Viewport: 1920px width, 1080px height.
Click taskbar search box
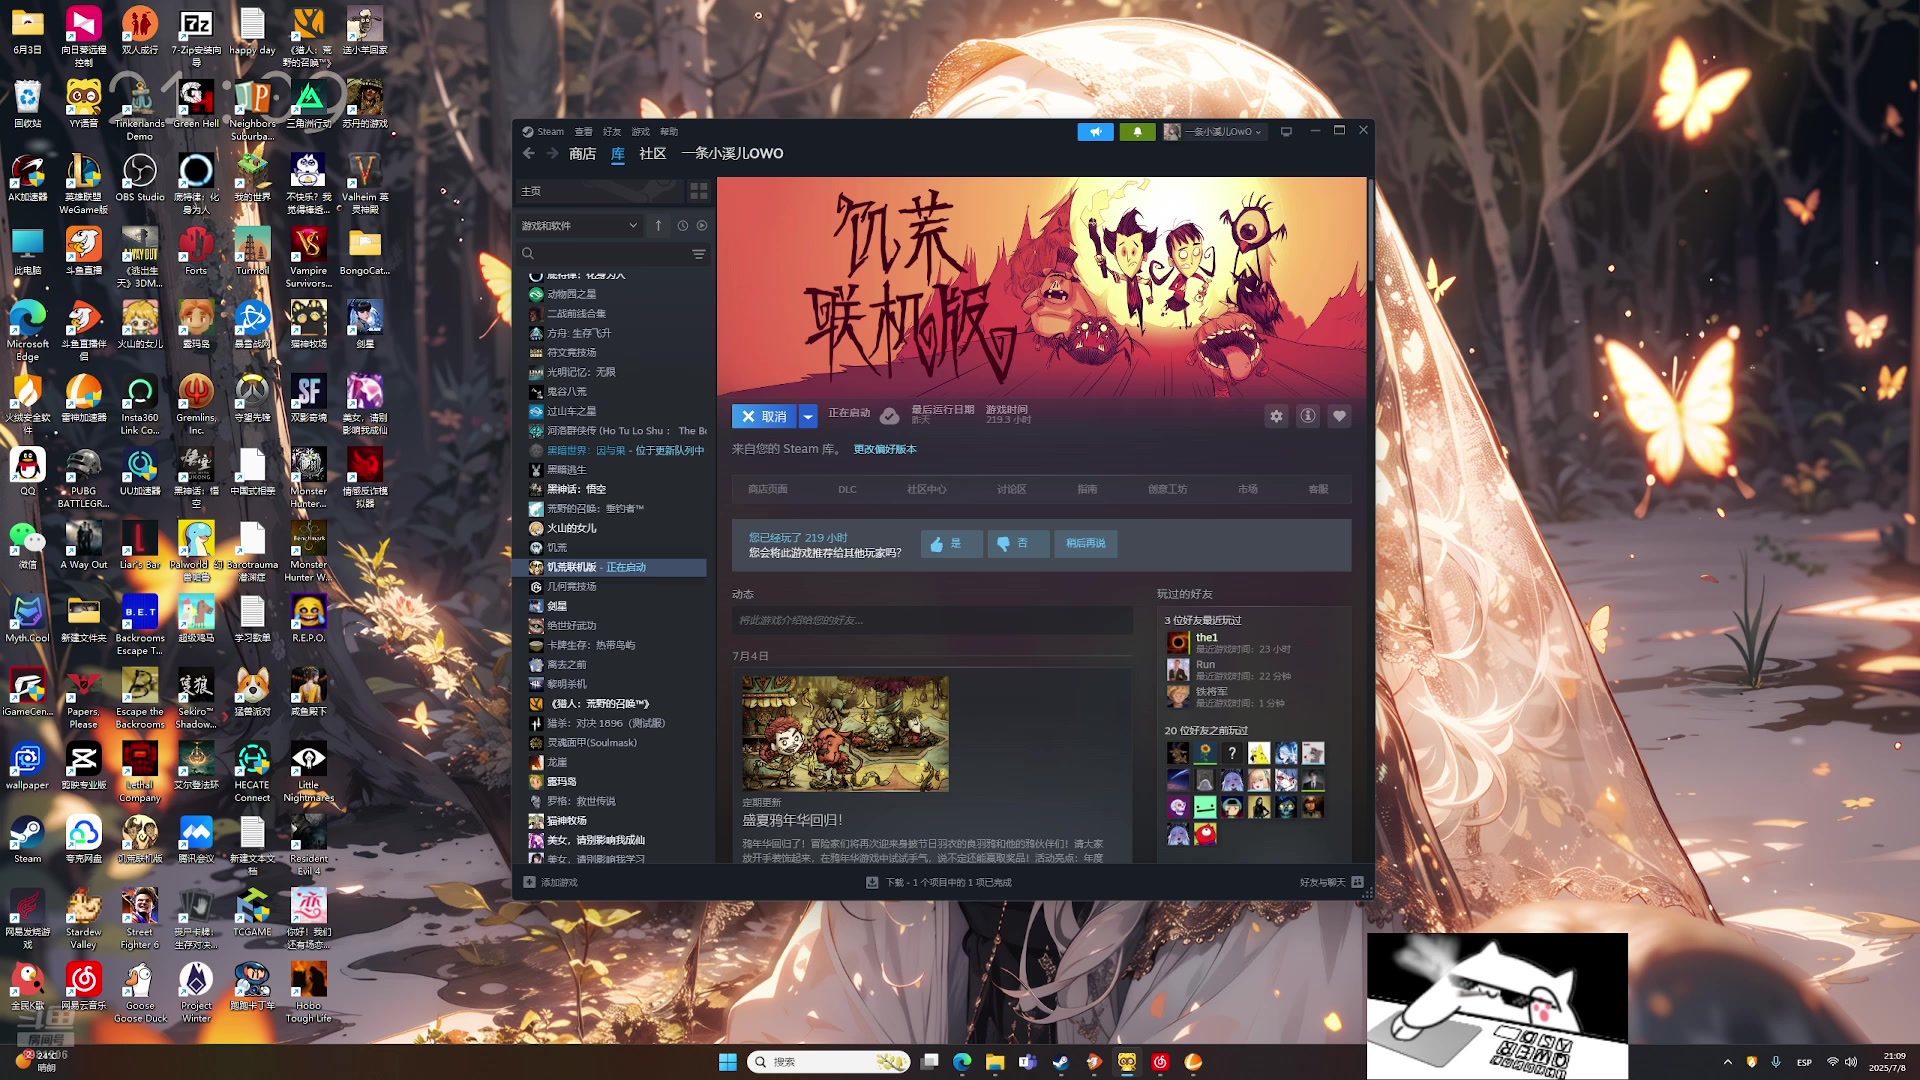828,1062
